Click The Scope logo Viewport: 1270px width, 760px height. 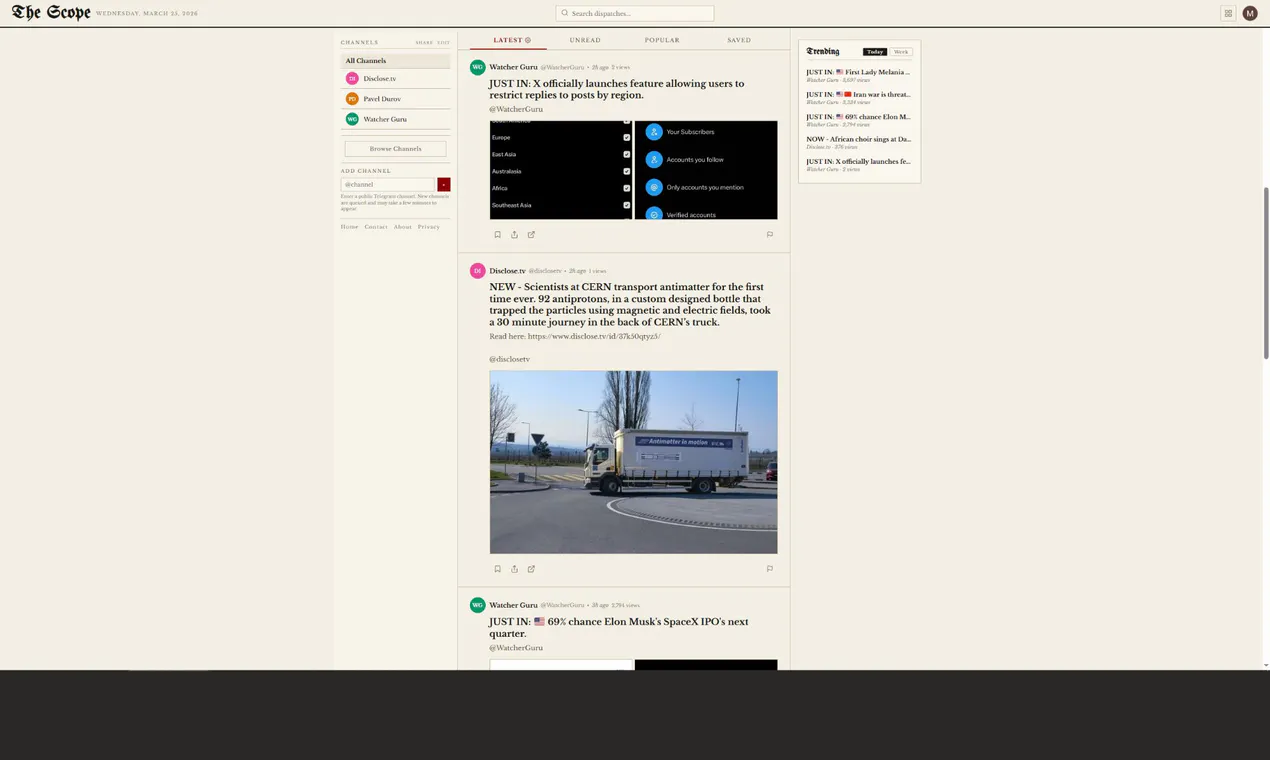click(x=51, y=13)
